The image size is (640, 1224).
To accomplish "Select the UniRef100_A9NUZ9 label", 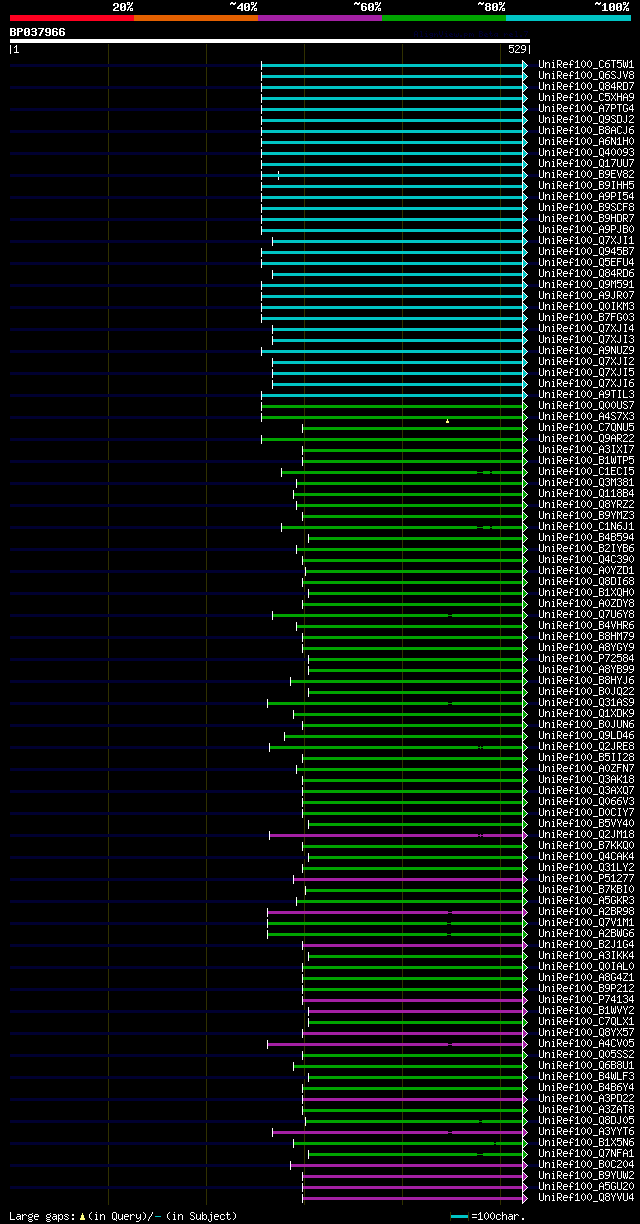I will 586,350.
